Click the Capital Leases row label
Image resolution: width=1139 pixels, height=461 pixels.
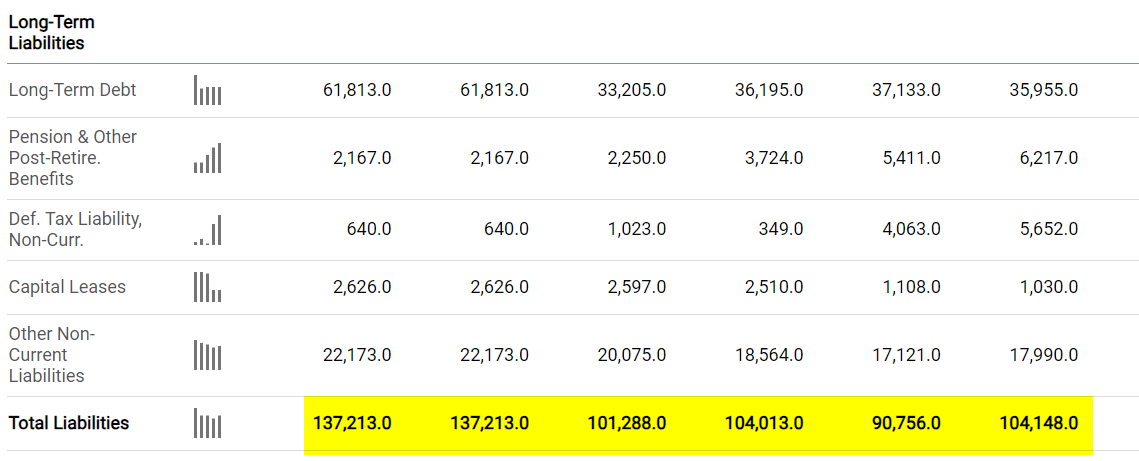(67, 287)
